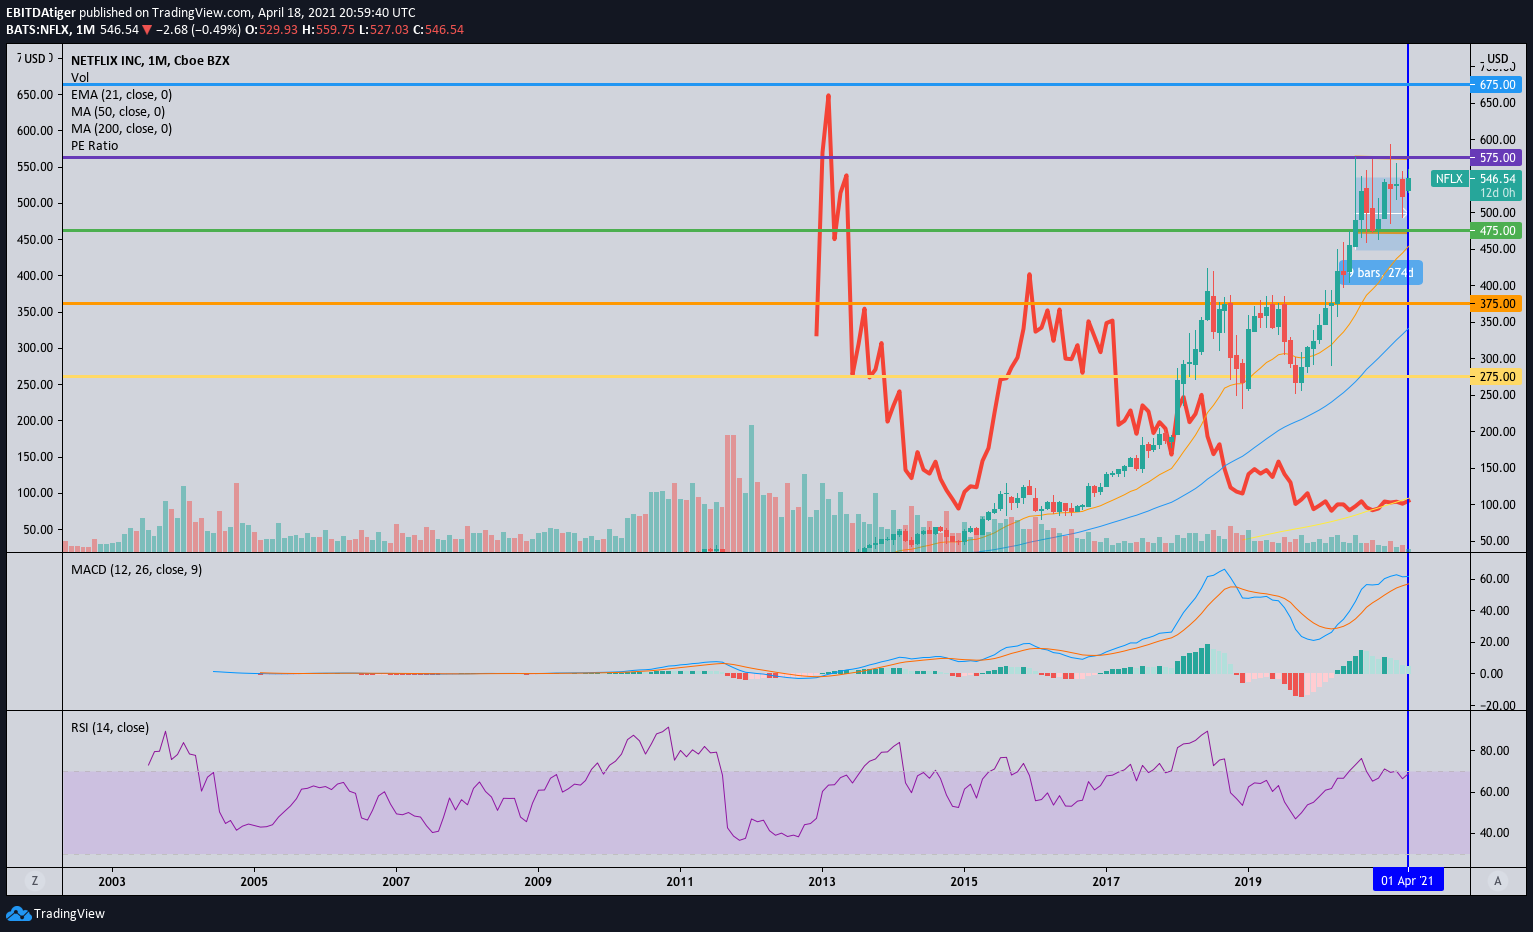Click the EMA (21, close, 0) indicator label

[121, 95]
